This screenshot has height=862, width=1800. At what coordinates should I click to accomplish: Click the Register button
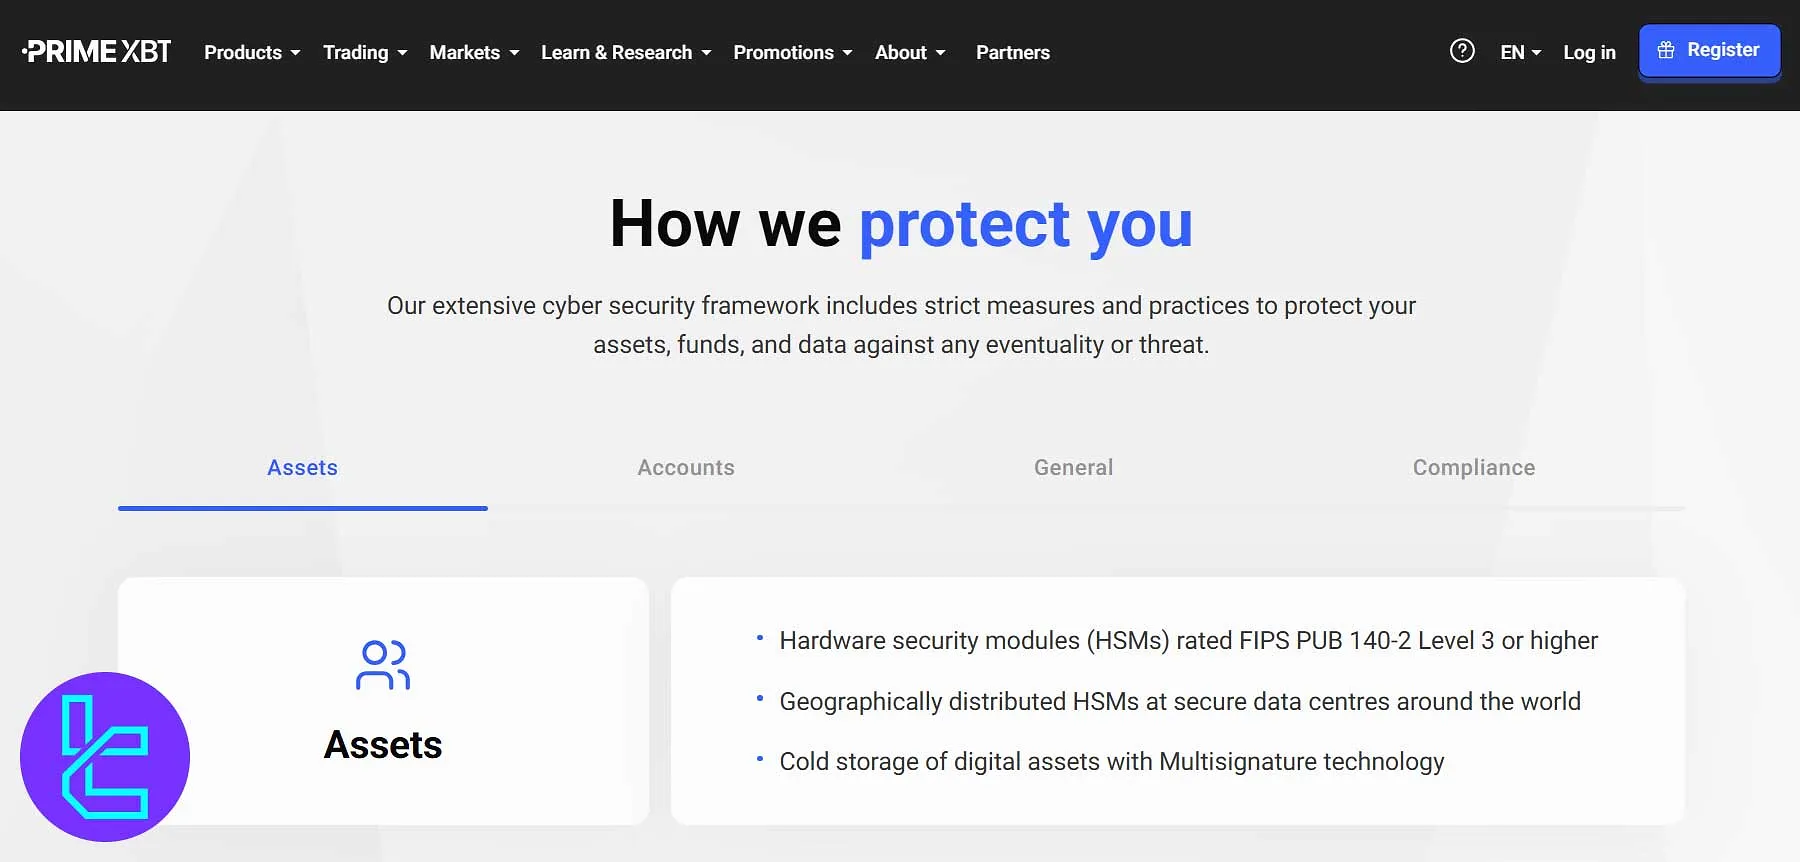pos(1709,49)
